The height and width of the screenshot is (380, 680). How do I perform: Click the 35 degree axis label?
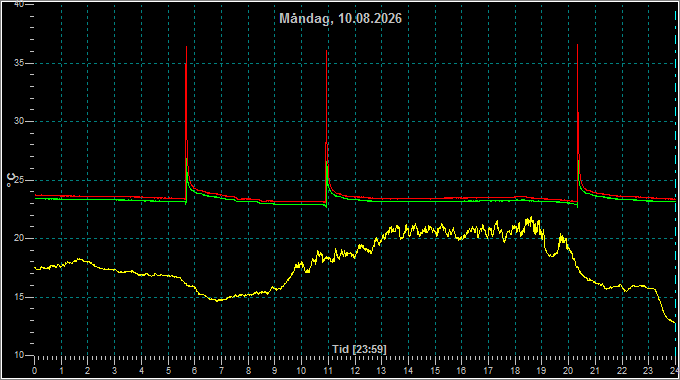coord(19,63)
